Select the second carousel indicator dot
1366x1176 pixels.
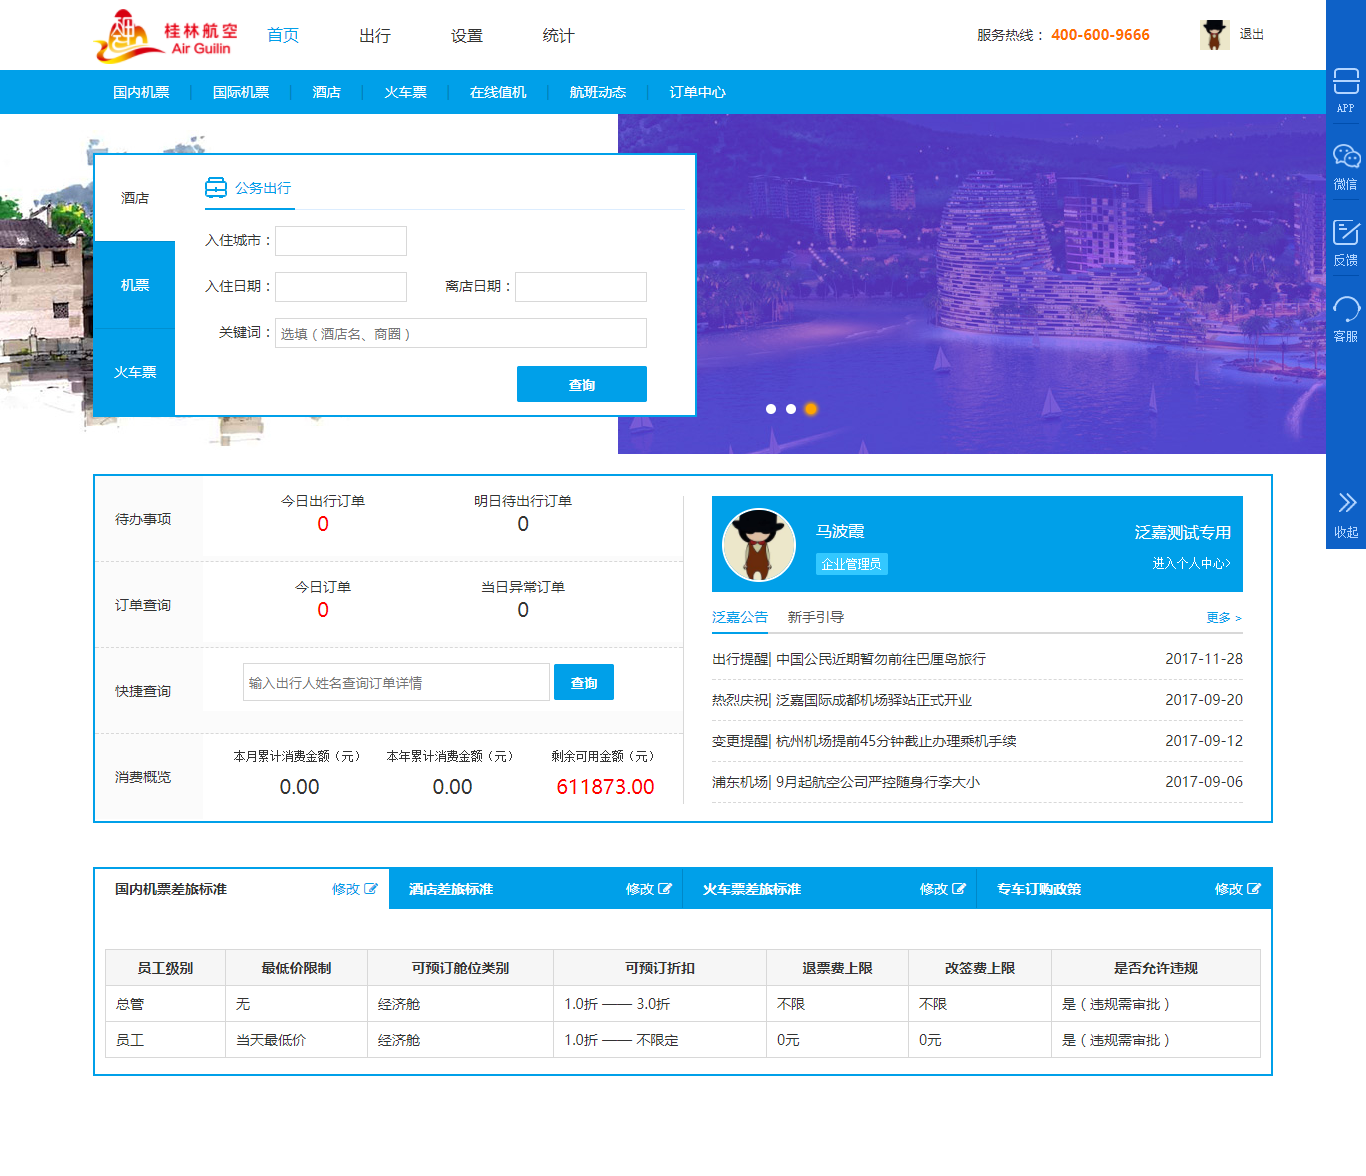[791, 409]
